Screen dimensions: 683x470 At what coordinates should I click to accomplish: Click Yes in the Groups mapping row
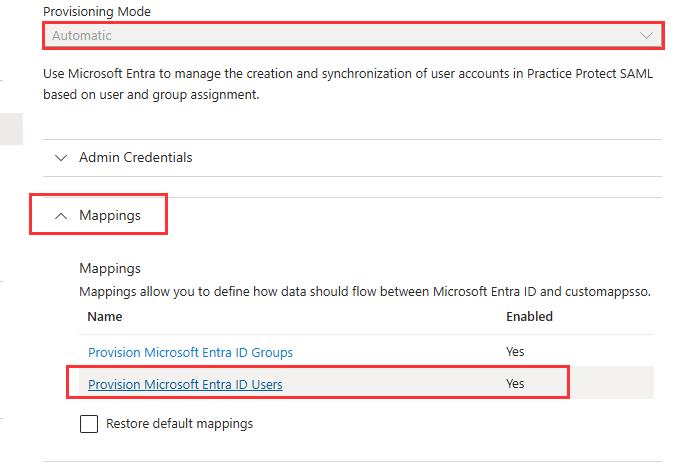click(x=515, y=352)
